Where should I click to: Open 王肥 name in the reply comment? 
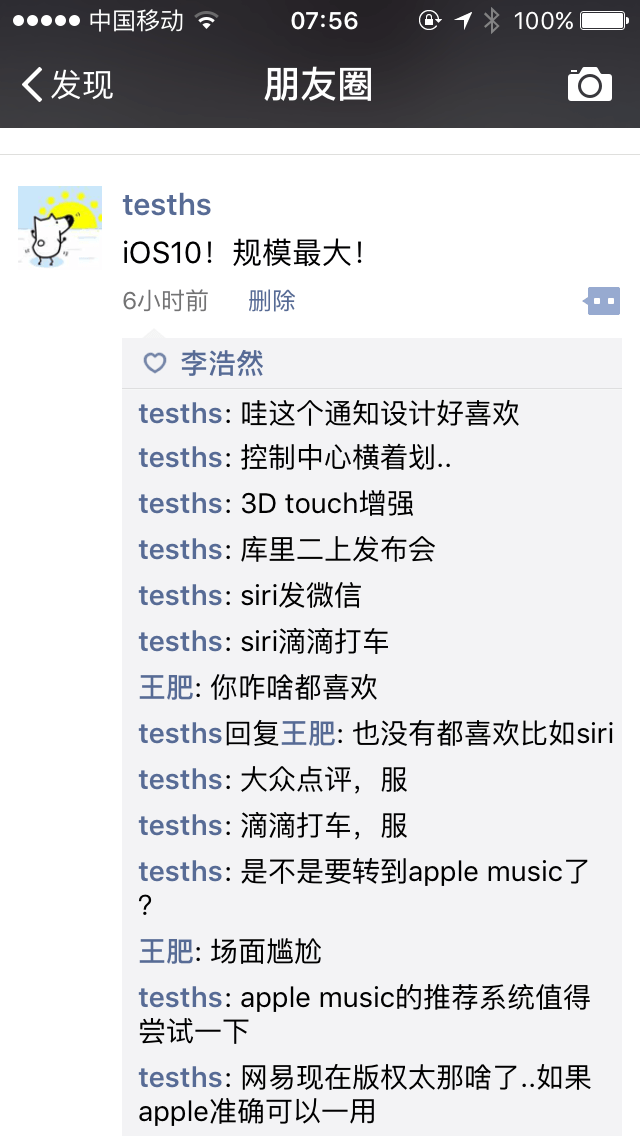click(x=308, y=733)
